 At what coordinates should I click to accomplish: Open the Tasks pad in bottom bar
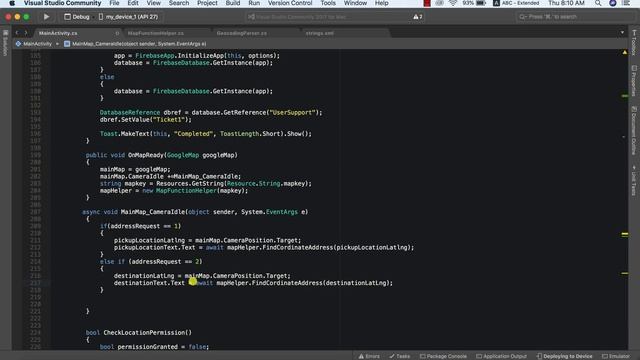tap(400, 356)
